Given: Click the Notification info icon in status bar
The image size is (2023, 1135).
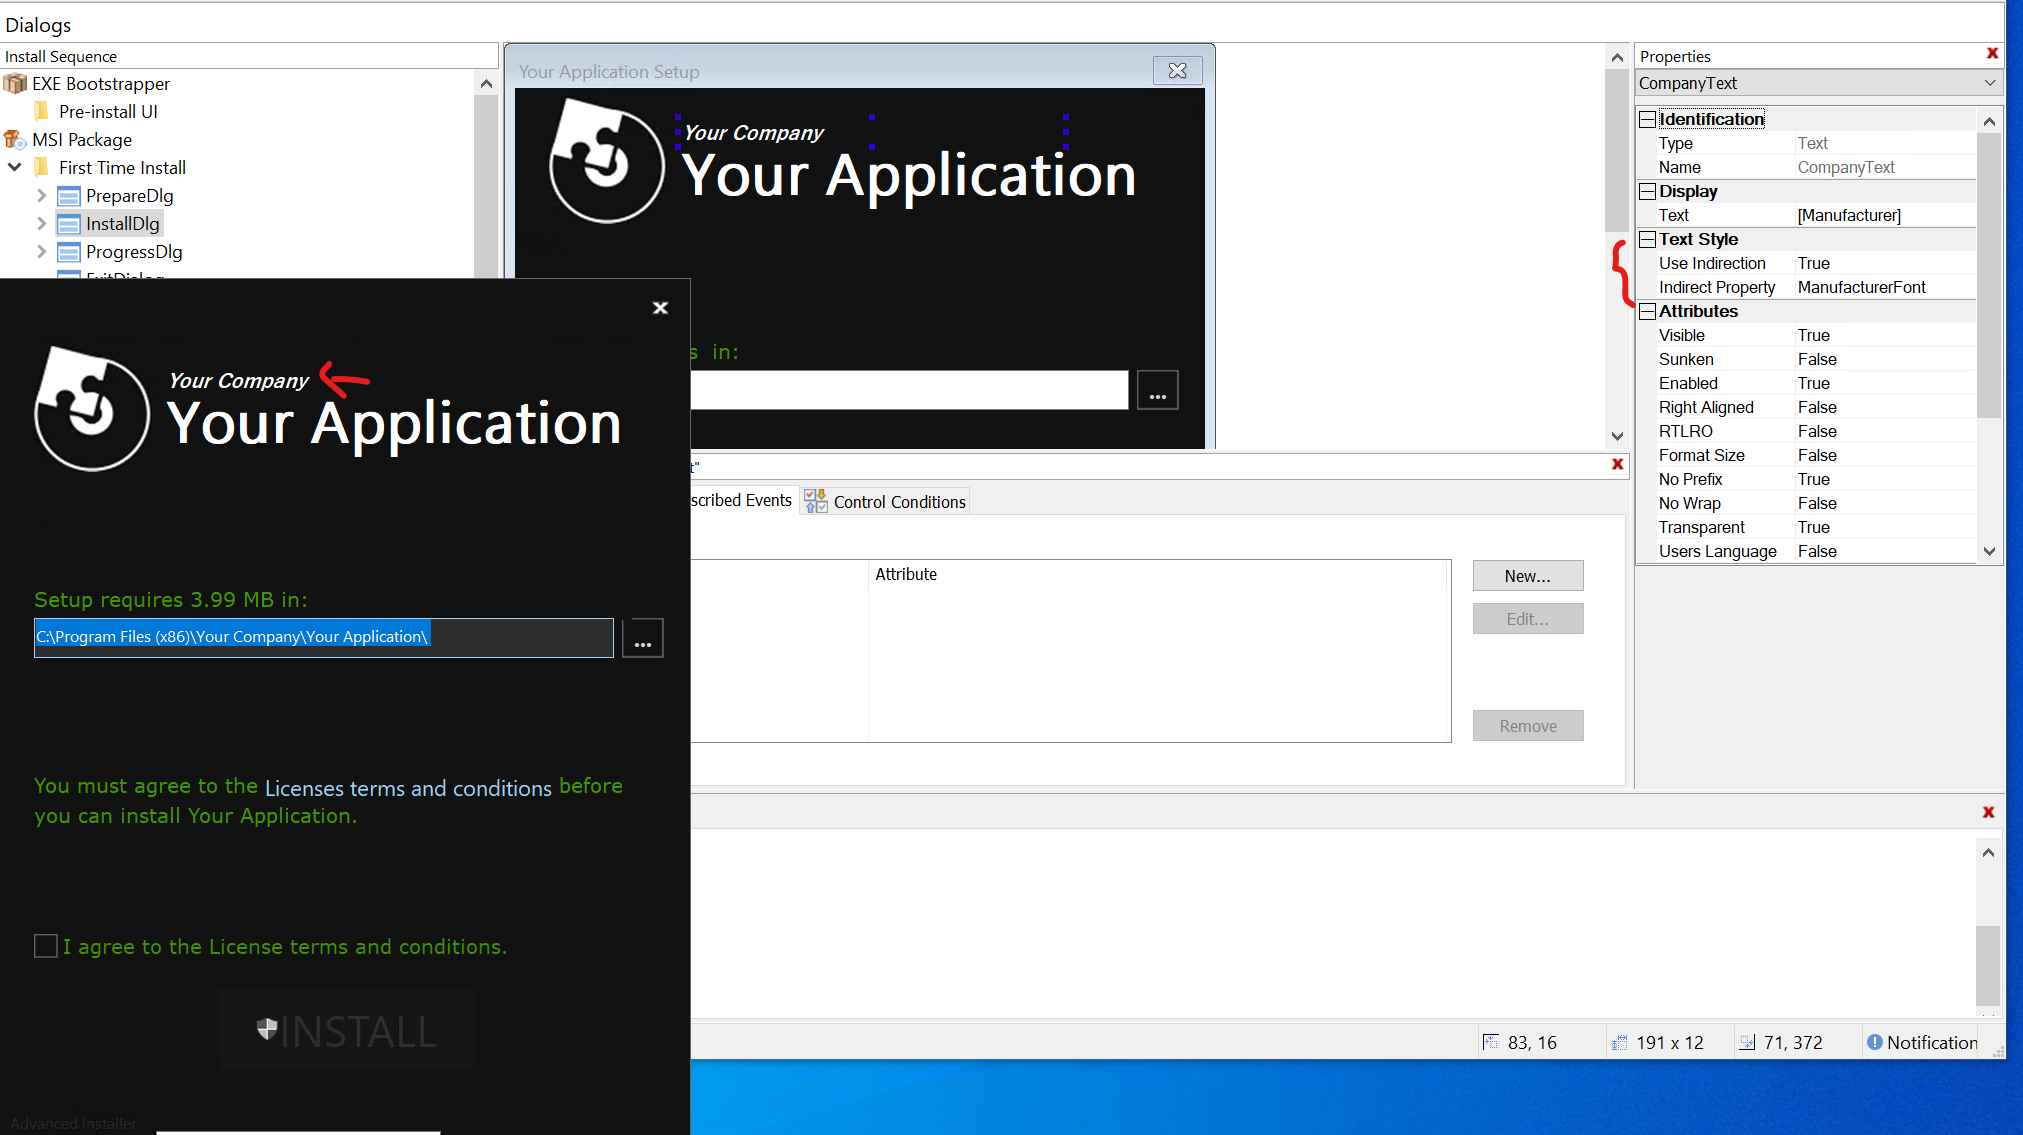Looking at the screenshot, I should tap(1875, 1043).
